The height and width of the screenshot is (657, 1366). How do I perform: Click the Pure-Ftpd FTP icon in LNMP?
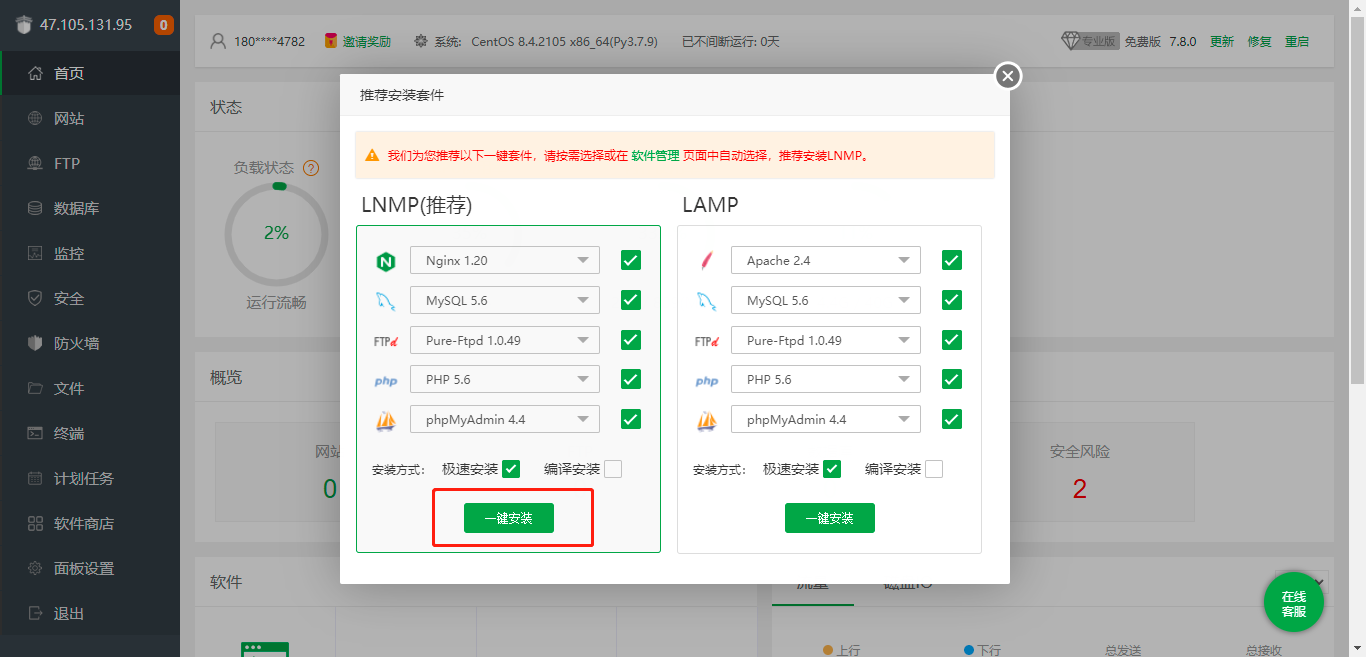tap(386, 341)
